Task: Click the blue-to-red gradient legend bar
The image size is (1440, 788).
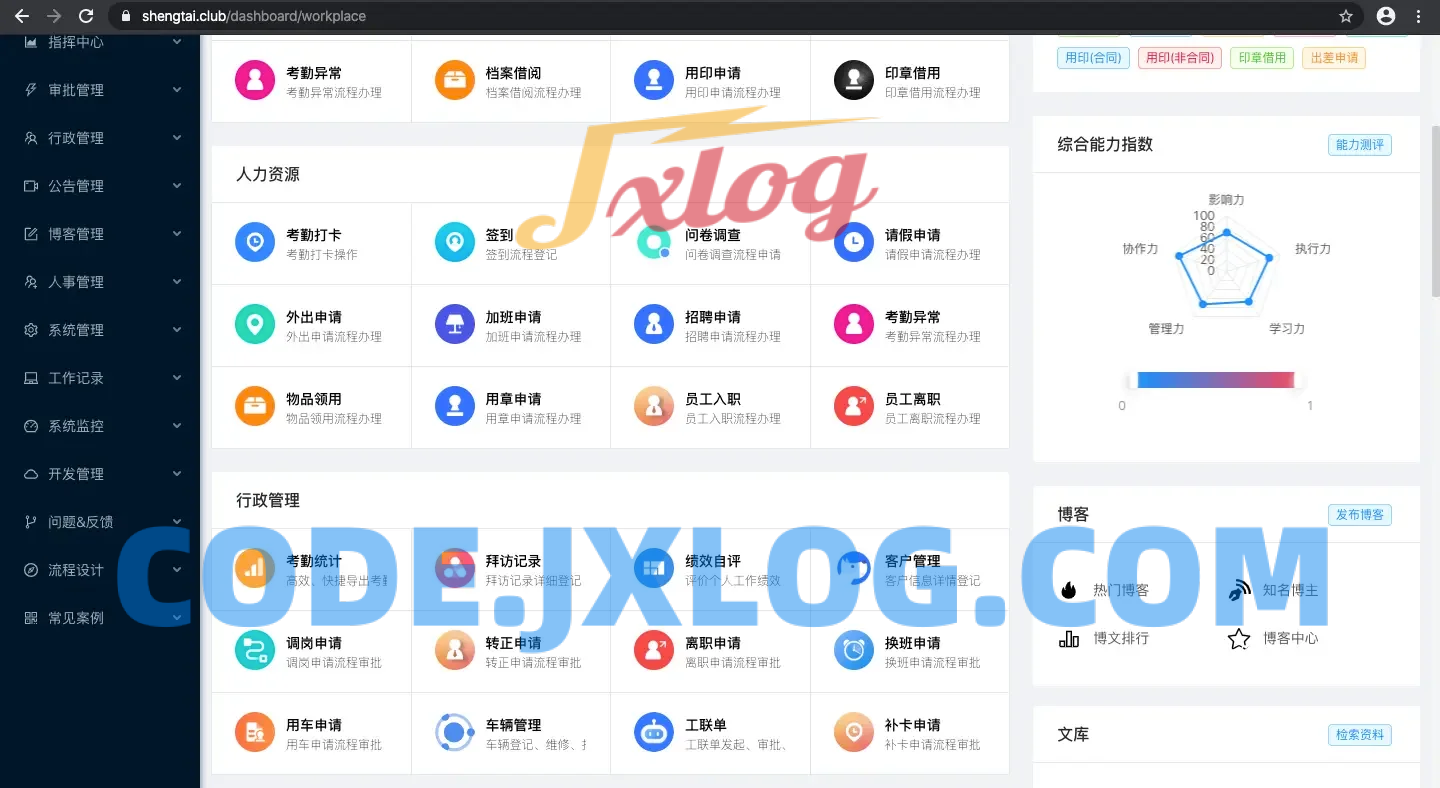Action: pos(1215,380)
